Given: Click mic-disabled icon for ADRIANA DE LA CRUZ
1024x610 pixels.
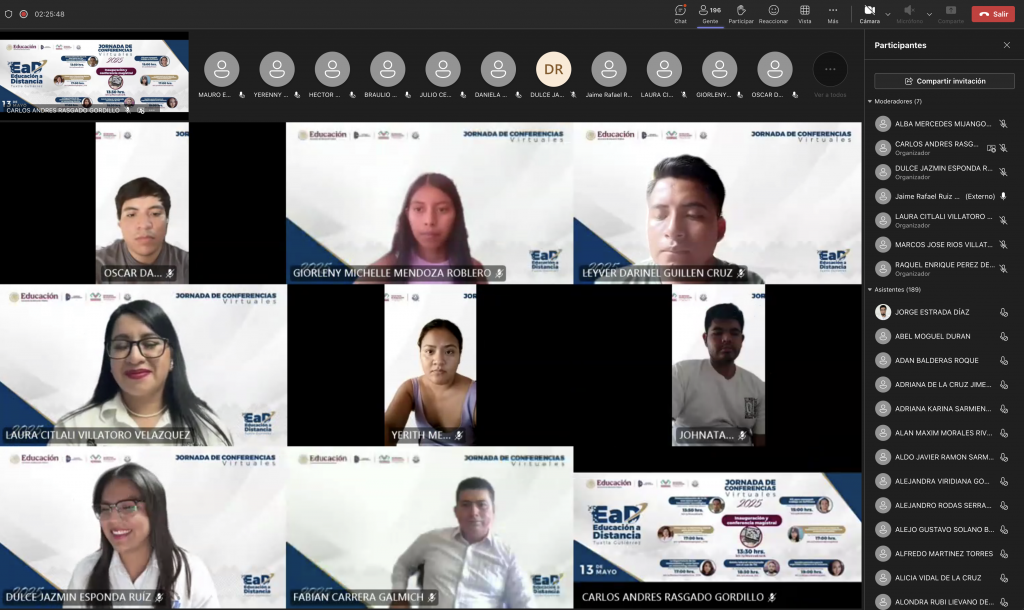Looking at the screenshot, I should 1003,385.
